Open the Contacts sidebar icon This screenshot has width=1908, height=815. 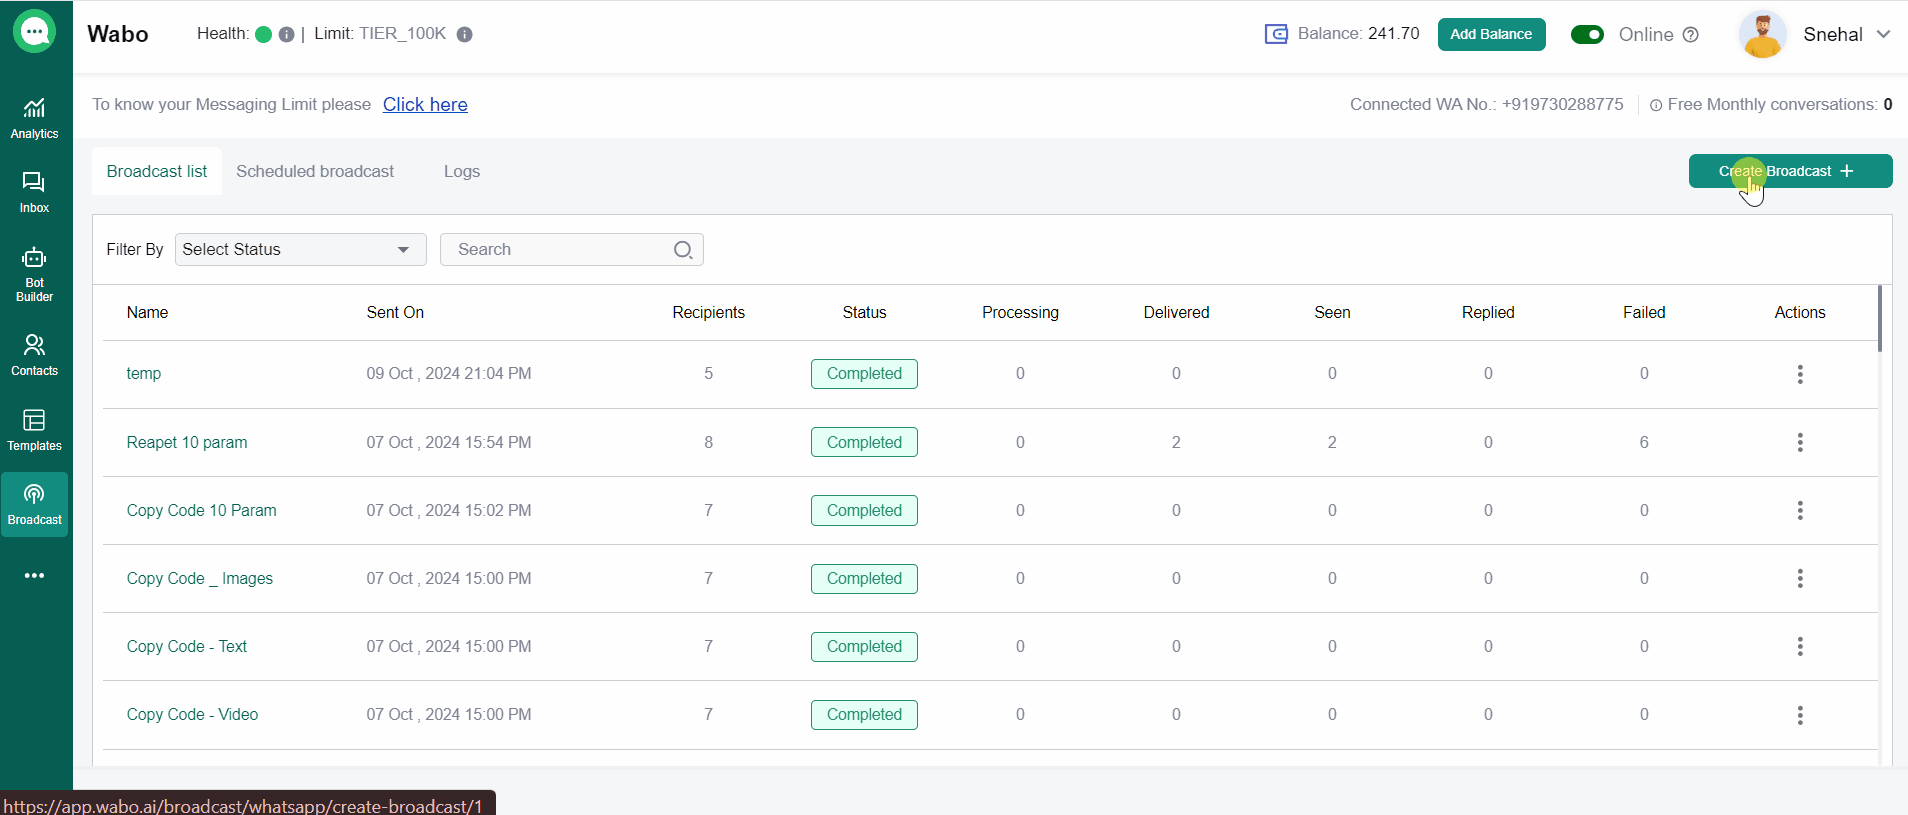pos(34,355)
